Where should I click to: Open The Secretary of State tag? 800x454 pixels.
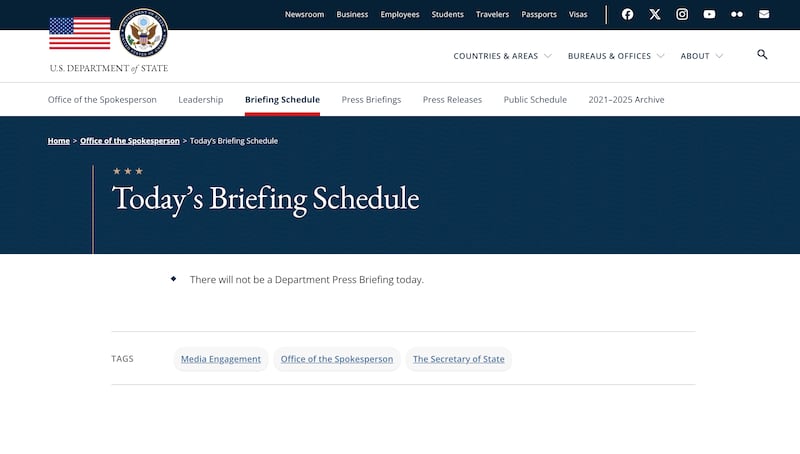(458, 359)
